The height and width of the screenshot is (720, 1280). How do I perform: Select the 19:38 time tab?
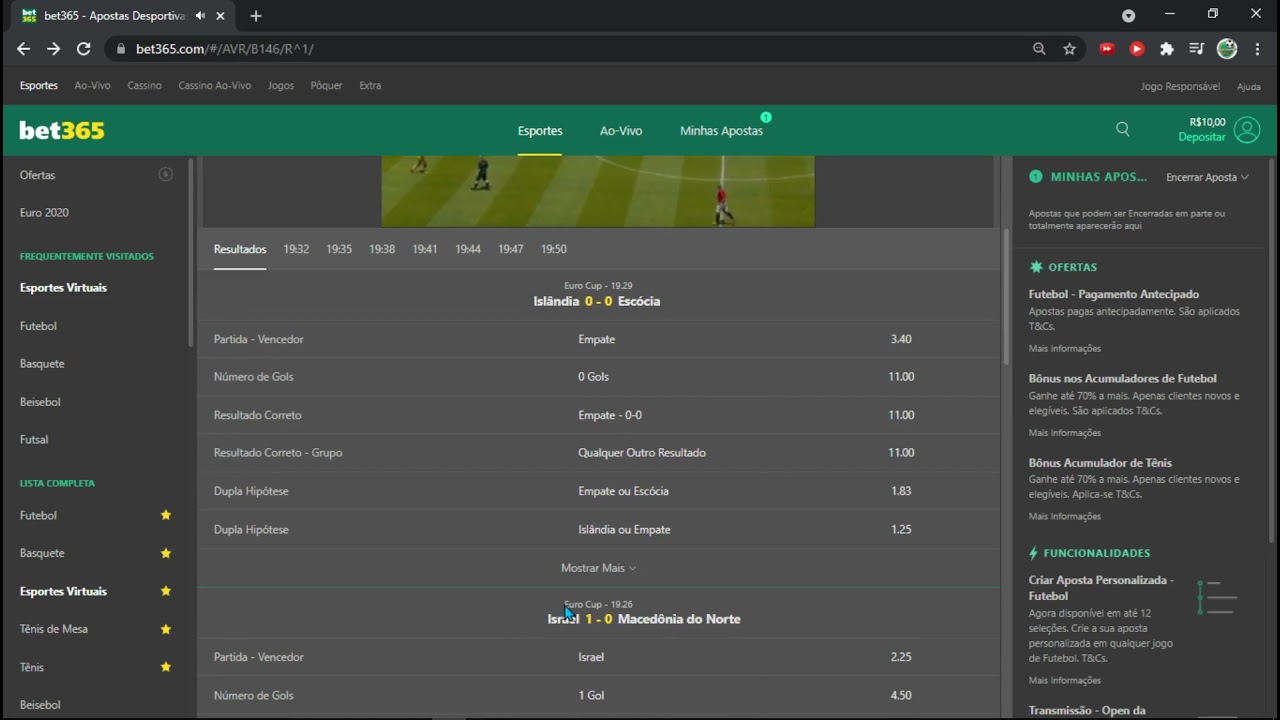[x=382, y=249]
